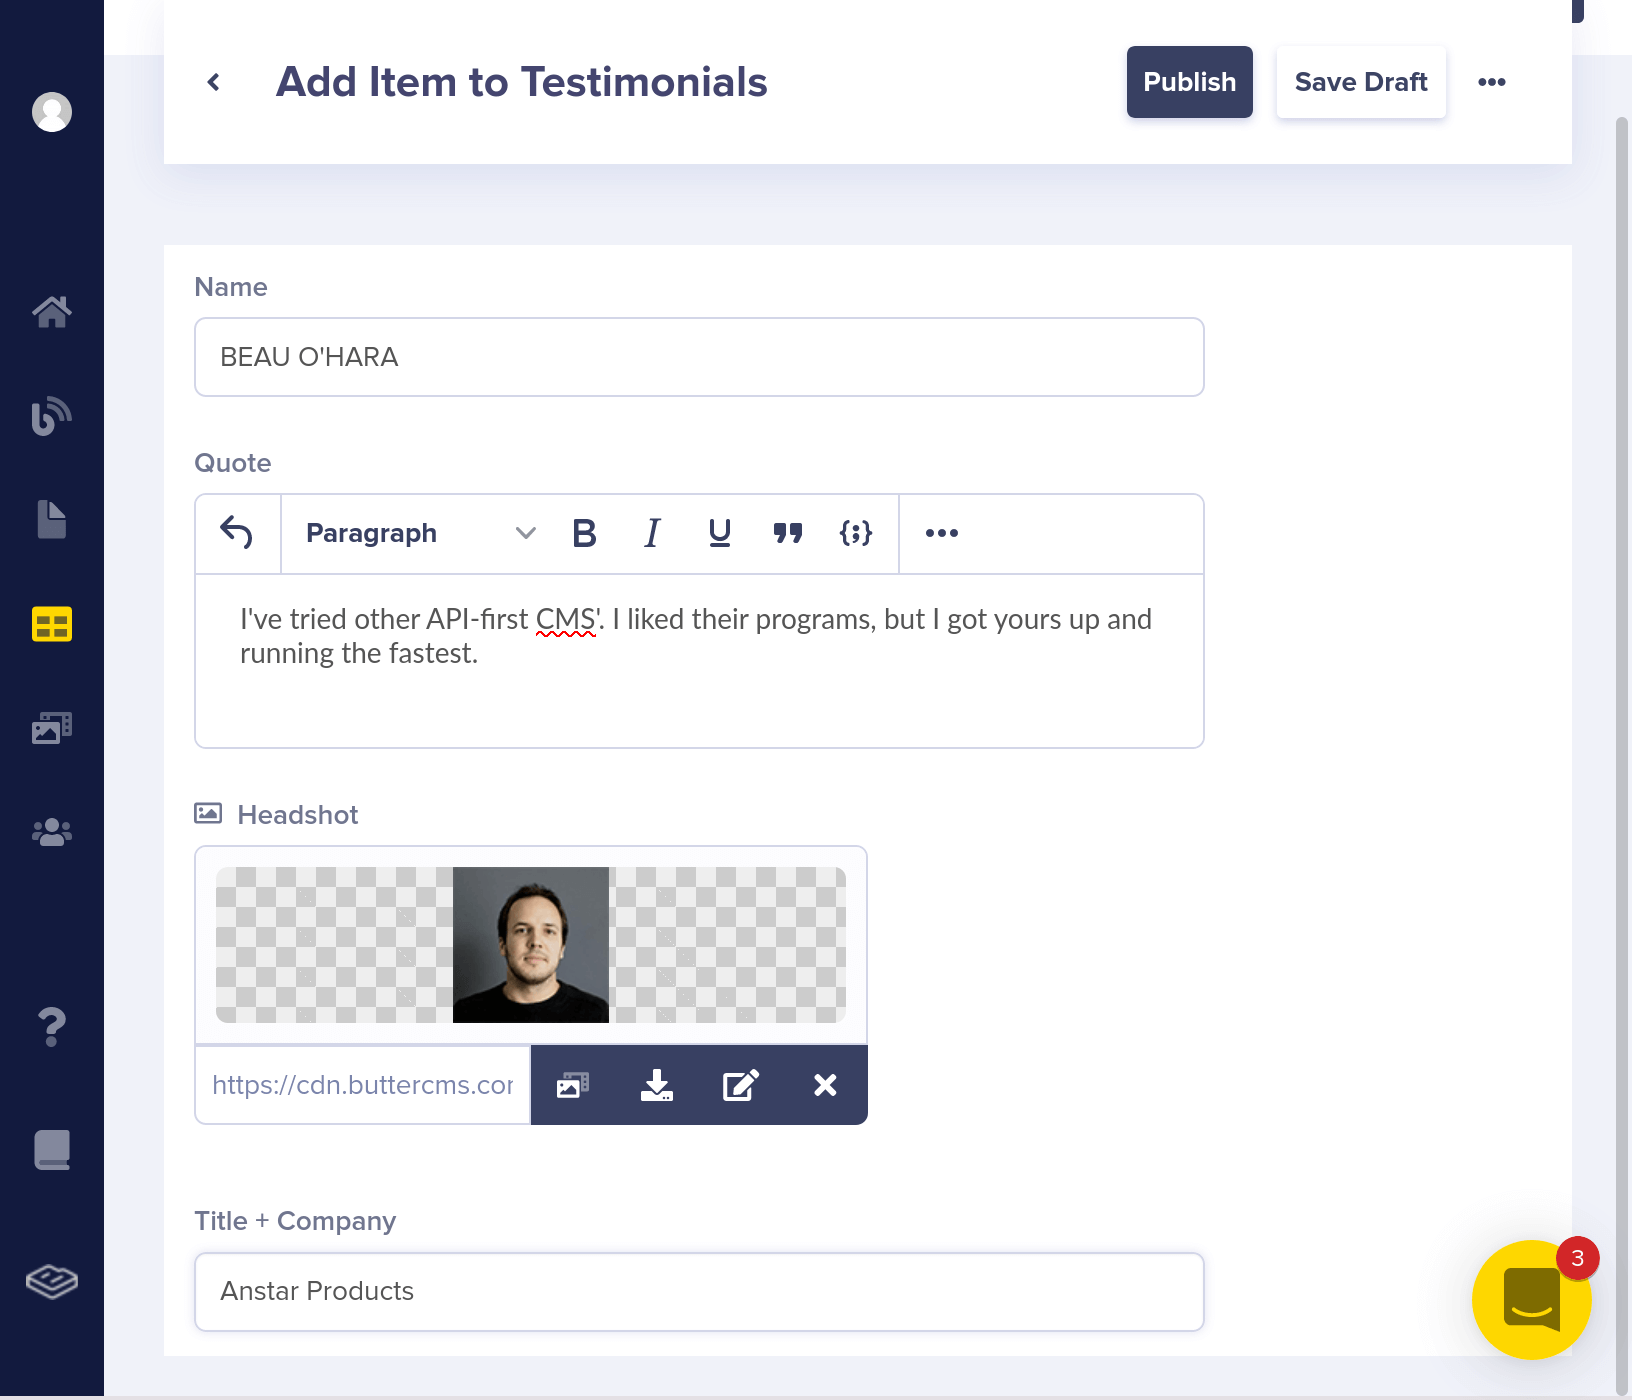Select the bold formatting icon

[584, 533]
